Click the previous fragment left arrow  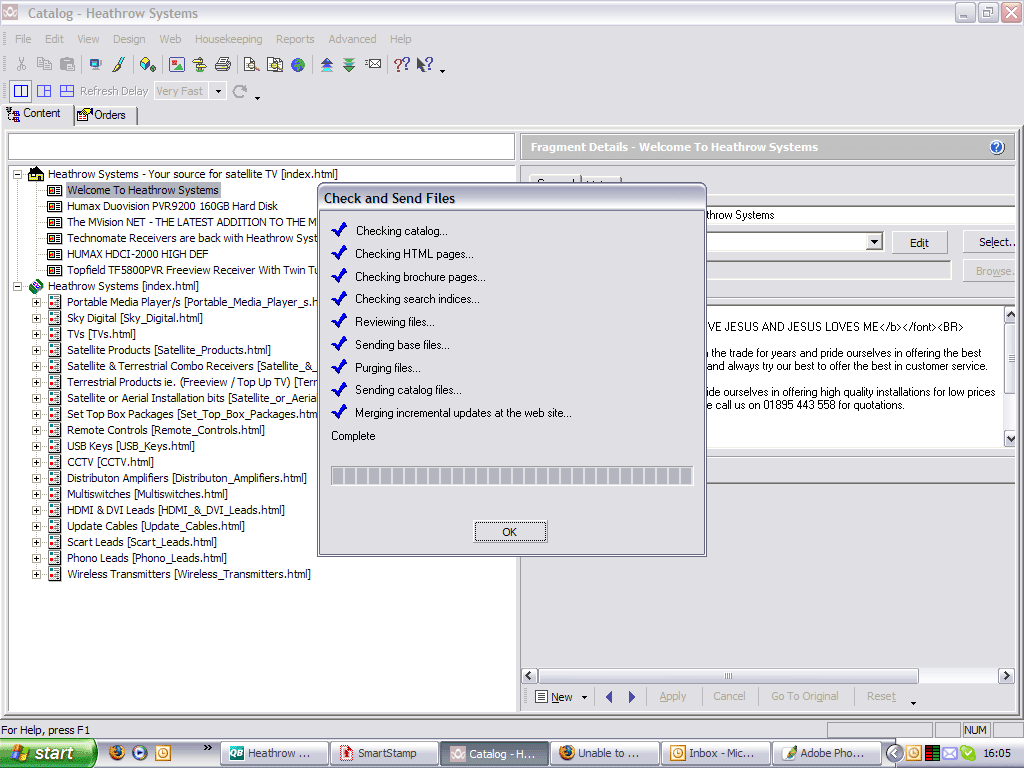coord(609,697)
